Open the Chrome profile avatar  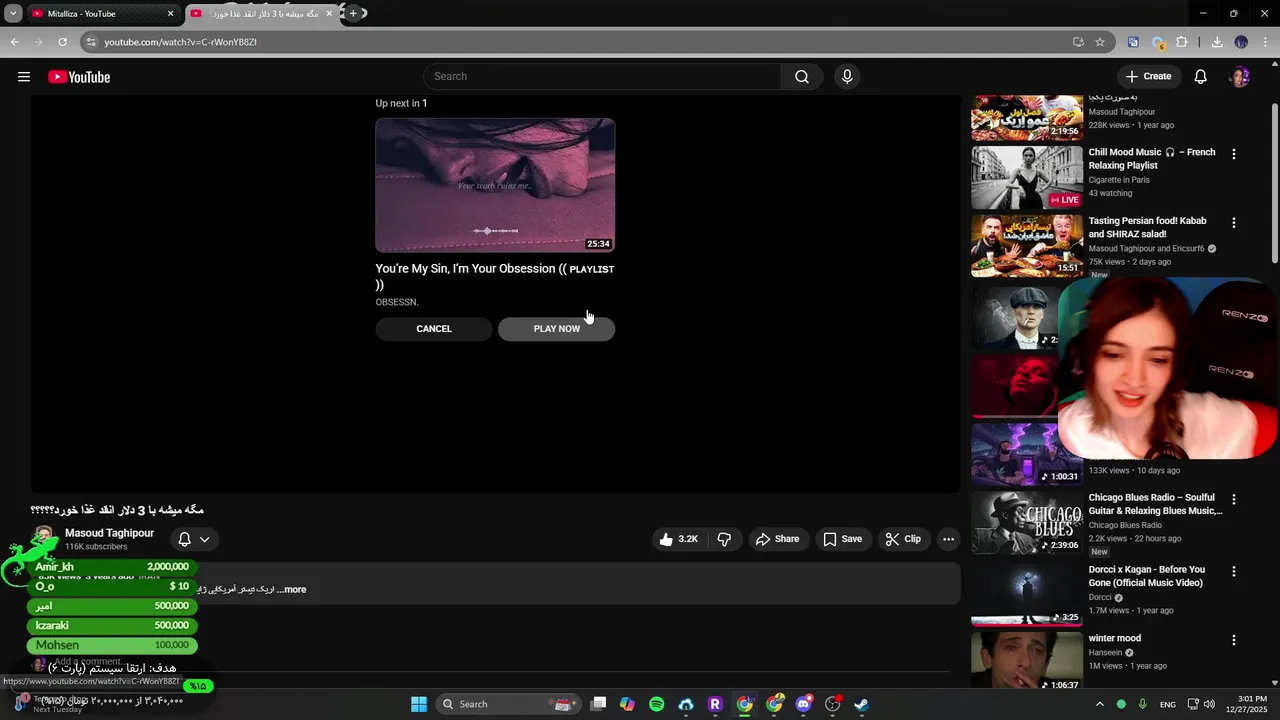click(1241, 42)
